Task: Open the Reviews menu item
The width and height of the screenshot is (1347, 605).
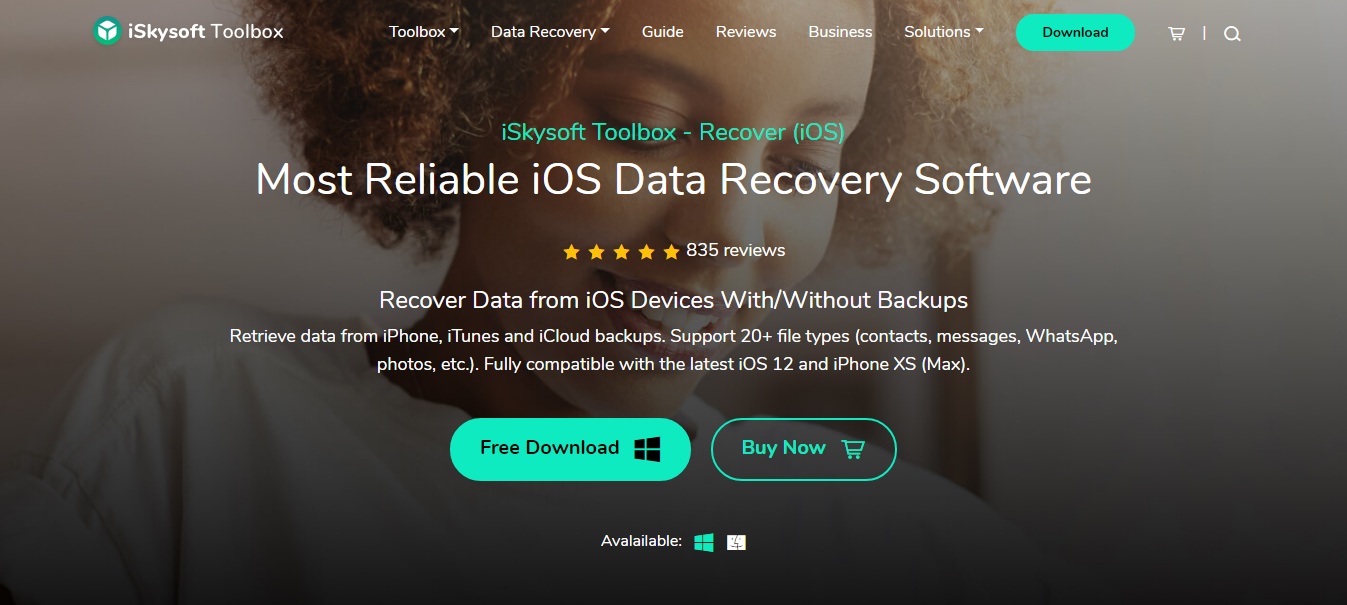Action: pyautogui.click(x=746, y=32)
